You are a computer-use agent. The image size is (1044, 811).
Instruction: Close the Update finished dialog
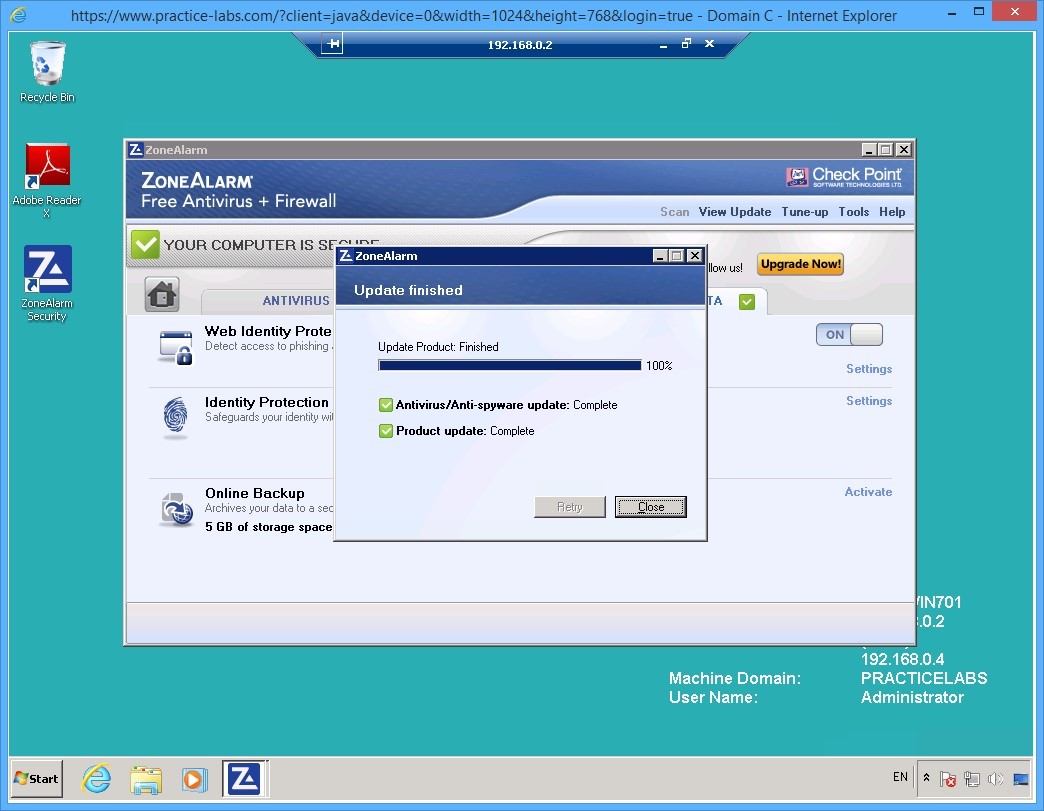coord(650,507)
